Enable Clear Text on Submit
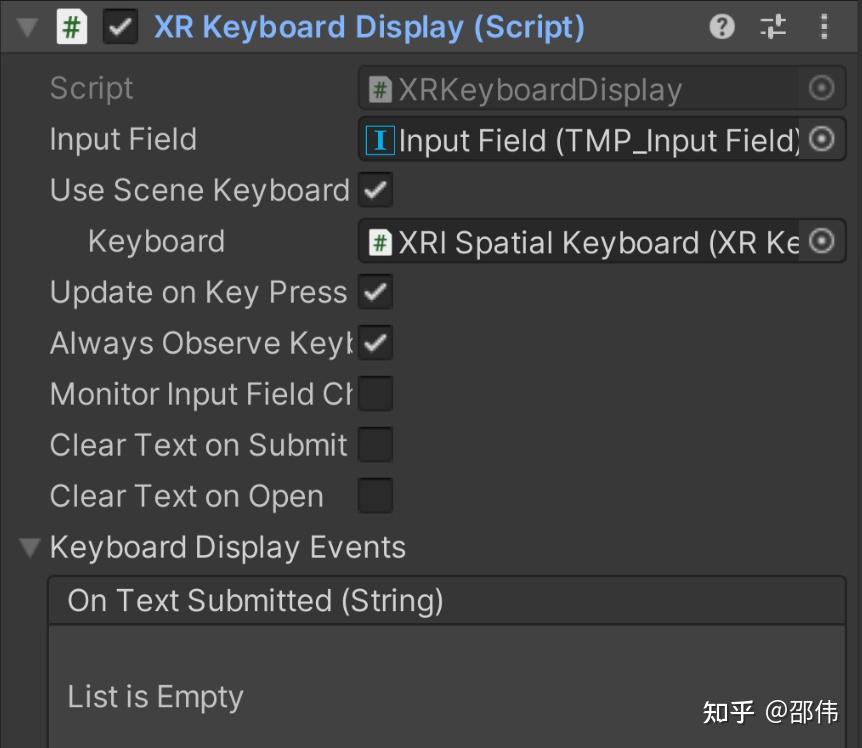Screen dimensions: 862x748 click(376, 444)
